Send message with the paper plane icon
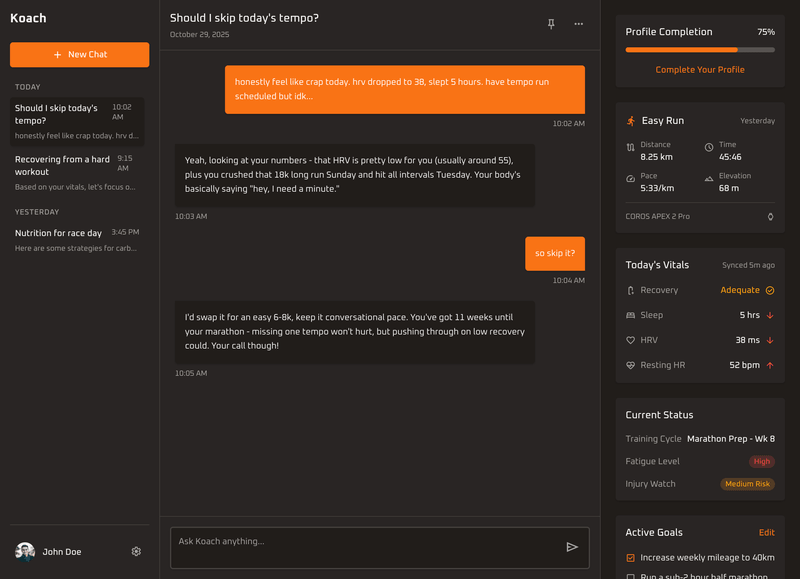 (x=572, y=547)
